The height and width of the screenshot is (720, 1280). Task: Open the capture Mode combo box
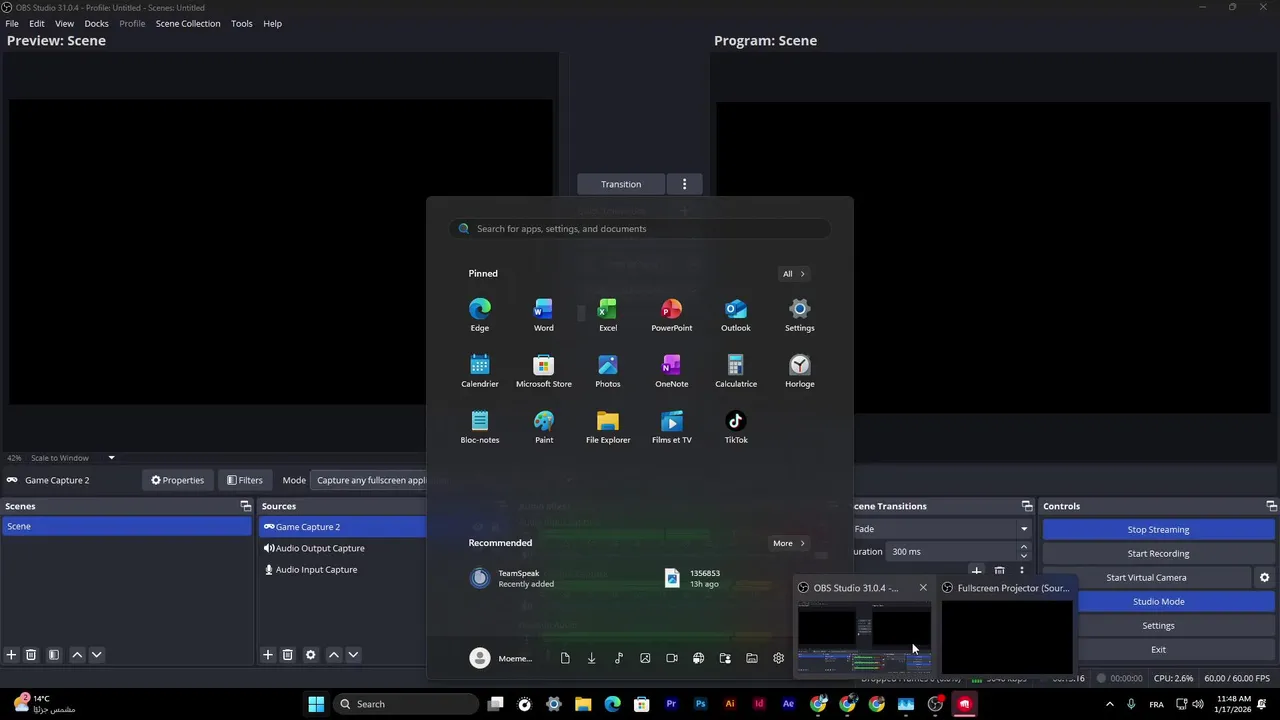pos(369,480)
